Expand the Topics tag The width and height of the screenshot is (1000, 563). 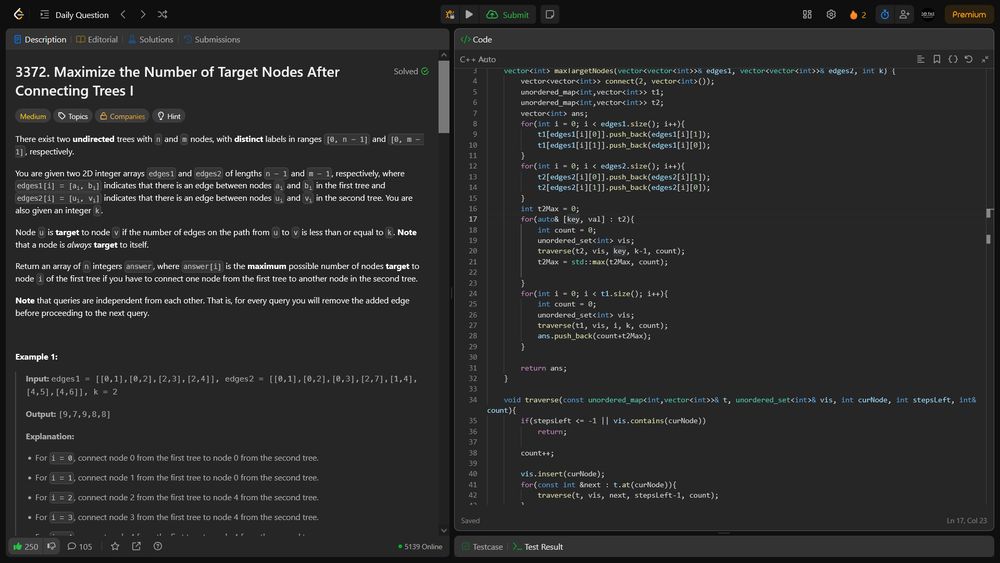tap(73, 116)
